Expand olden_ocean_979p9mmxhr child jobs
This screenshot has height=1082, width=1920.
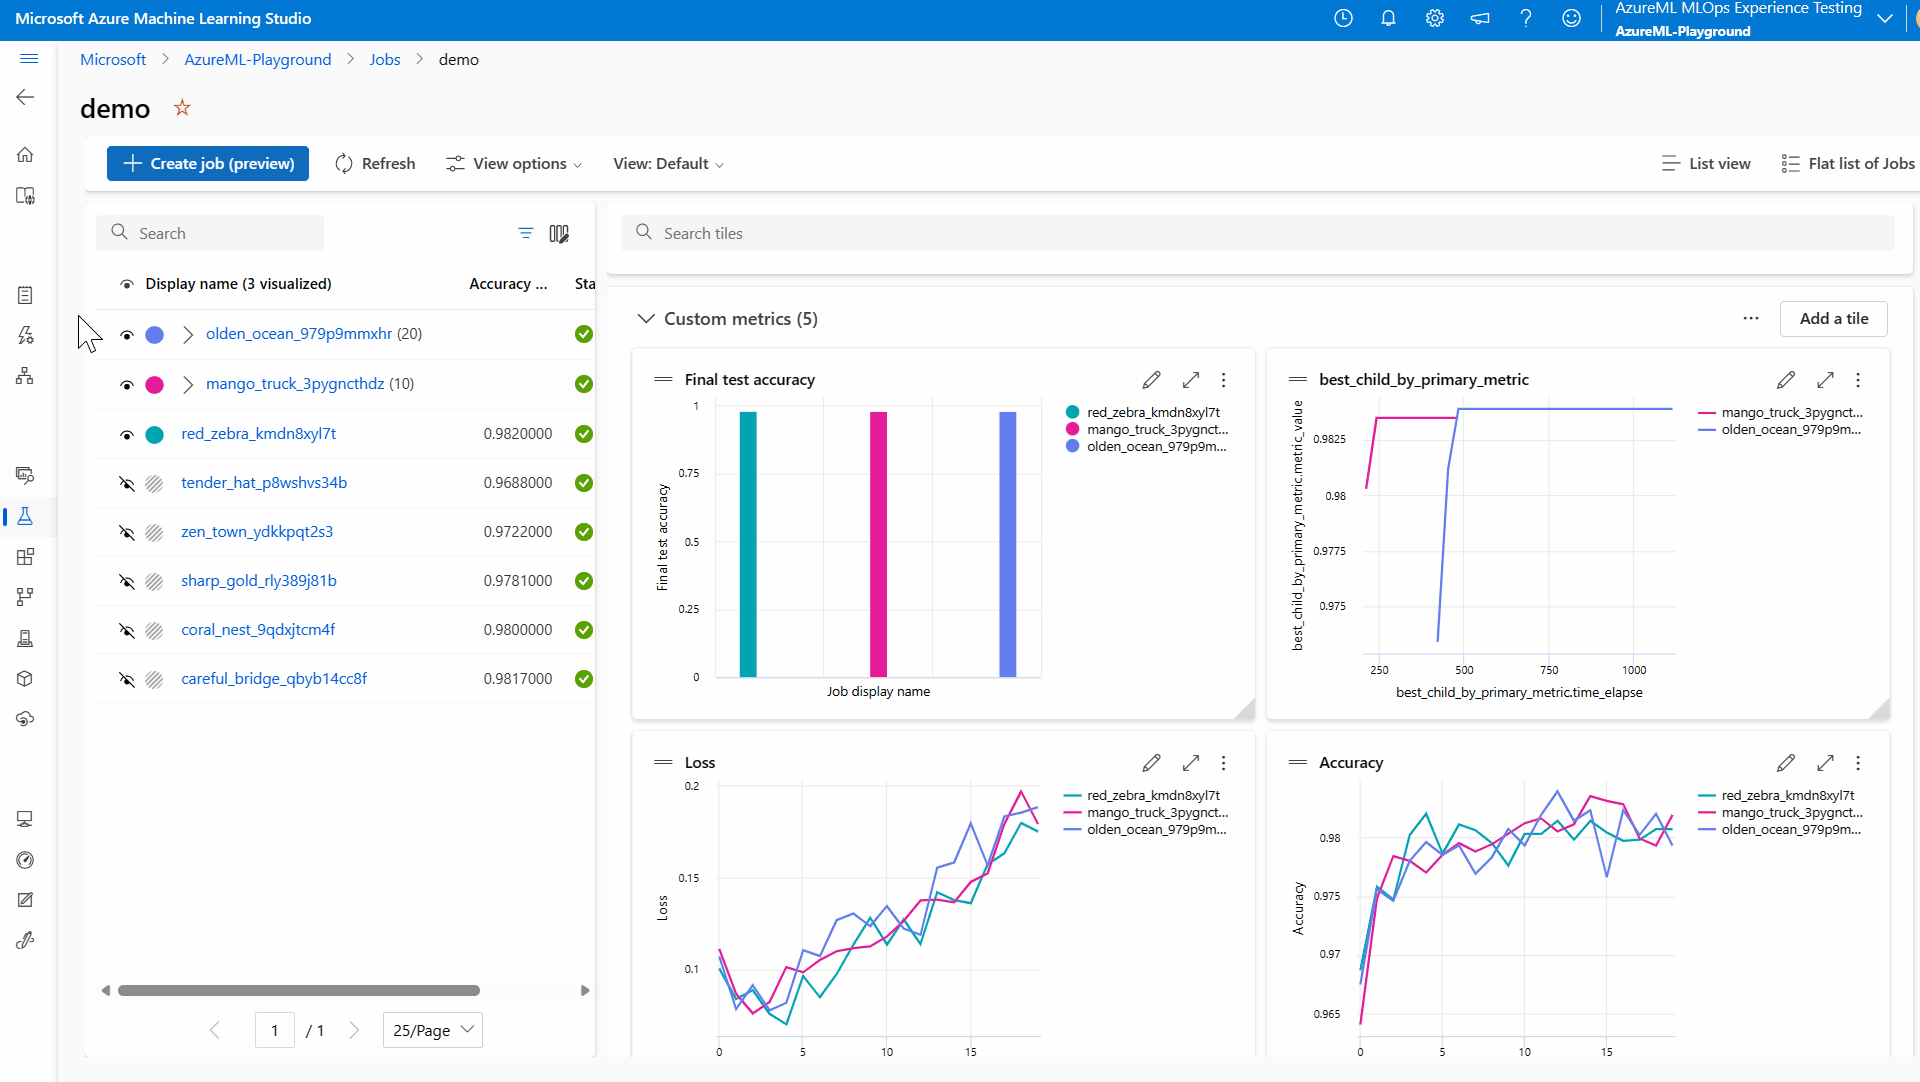pos(188,334)
